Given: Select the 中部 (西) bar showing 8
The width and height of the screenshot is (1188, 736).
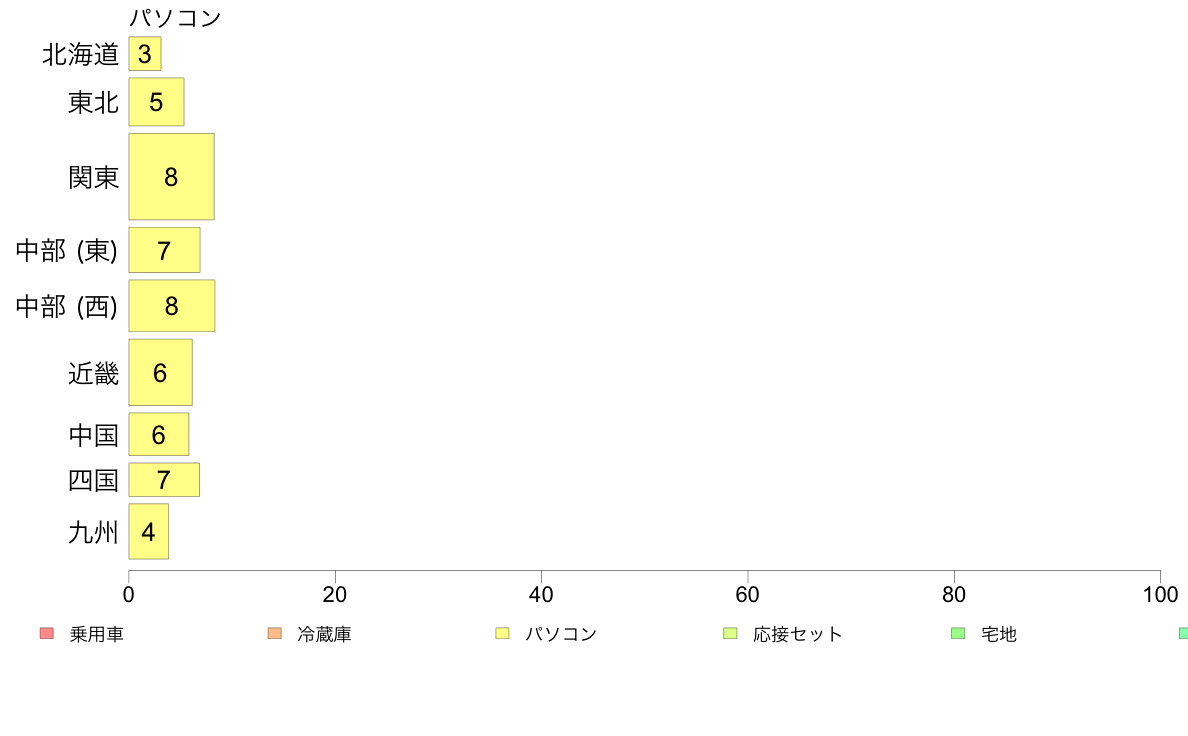Looking at the screenshot, I should 172,305.
